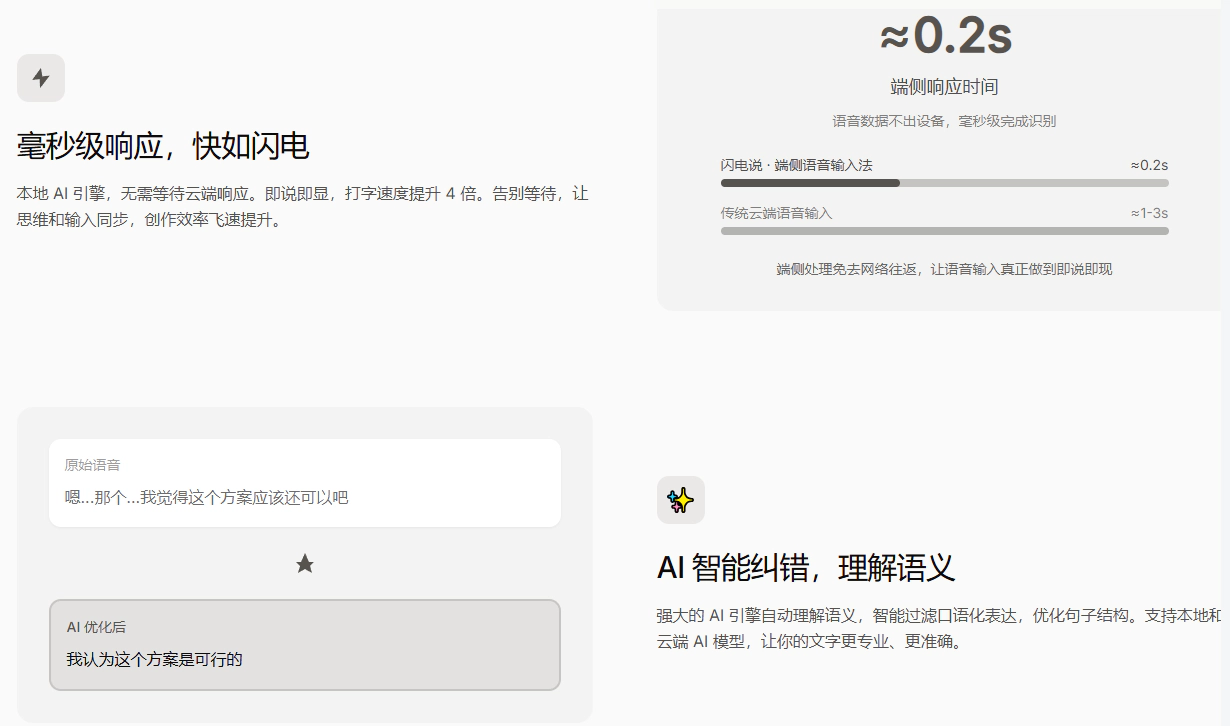This screenshot has height=726, width=1230.
Task: Click the heading 毫秒级响应，快如闪电
Action: 163,146
